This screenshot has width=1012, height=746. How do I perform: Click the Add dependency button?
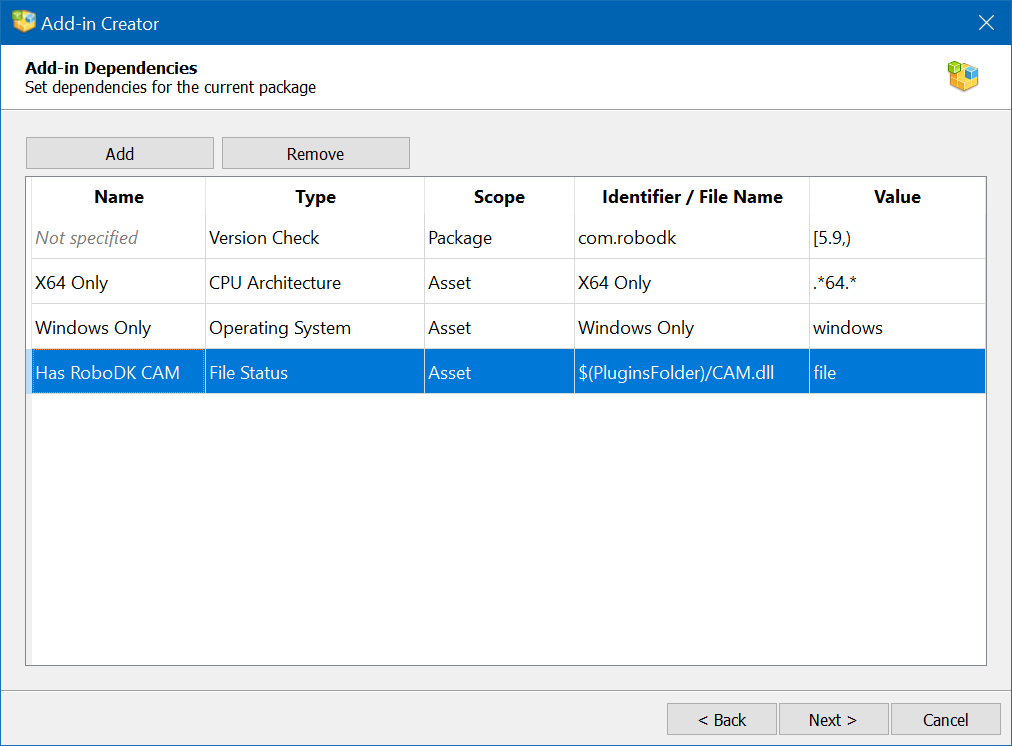click(120, 154)
